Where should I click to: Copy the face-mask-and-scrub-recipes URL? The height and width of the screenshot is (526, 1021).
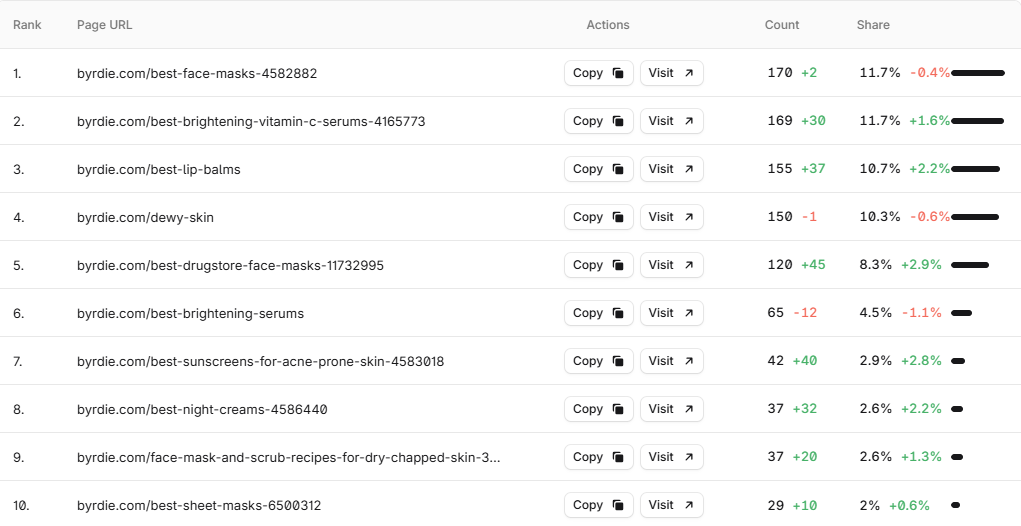(598, 457)
